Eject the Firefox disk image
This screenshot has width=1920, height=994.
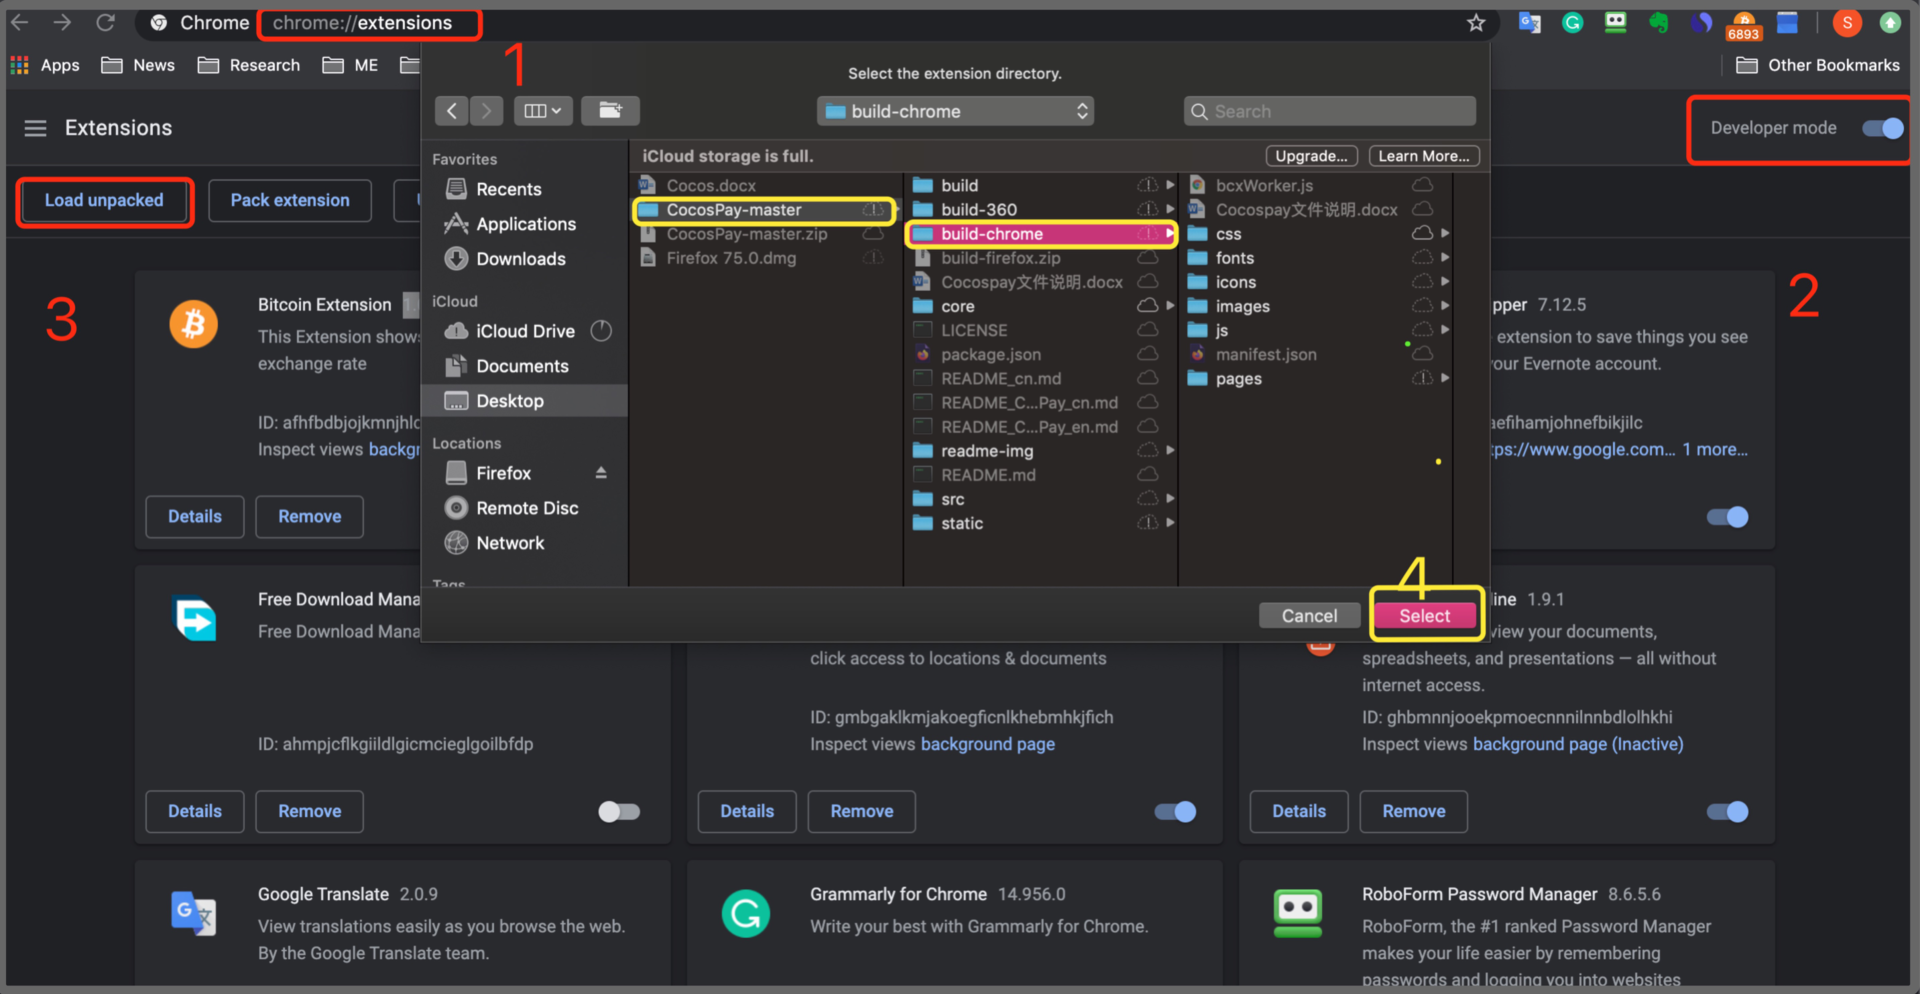click(601, 473)
